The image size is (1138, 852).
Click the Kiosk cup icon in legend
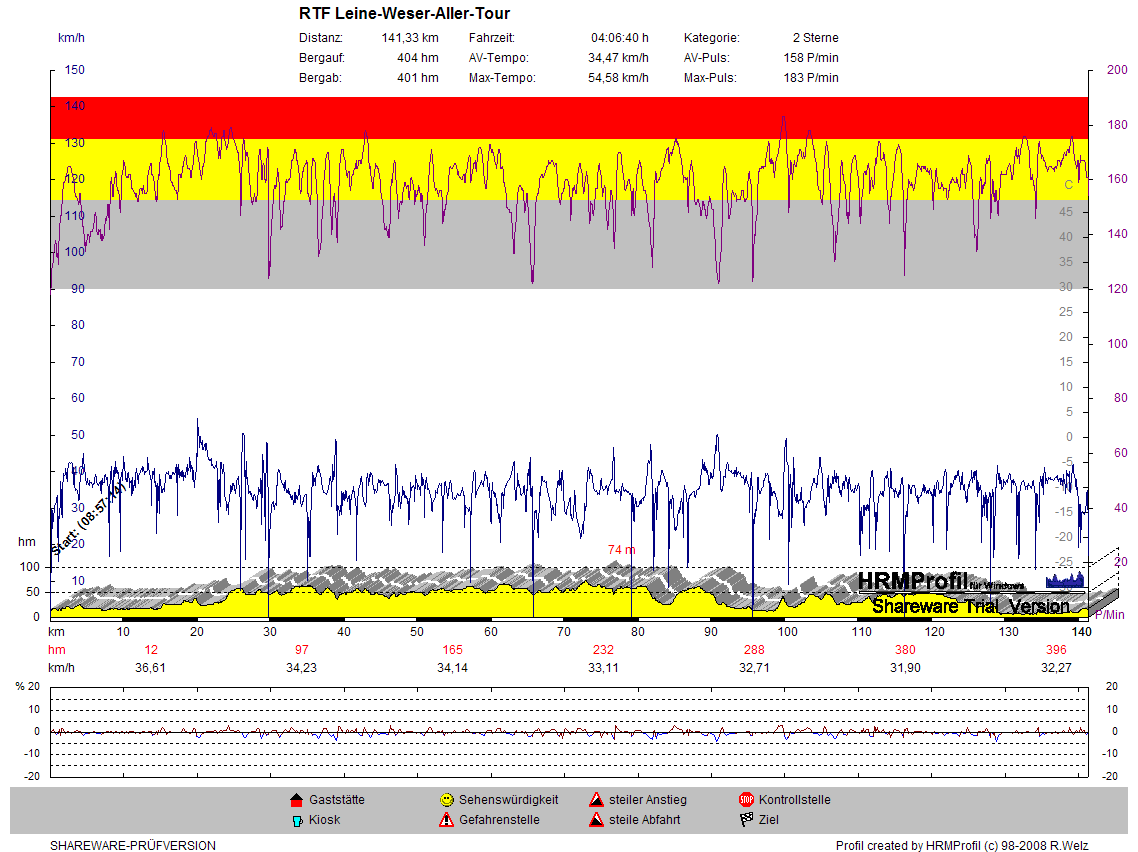[x=296, y=820]
